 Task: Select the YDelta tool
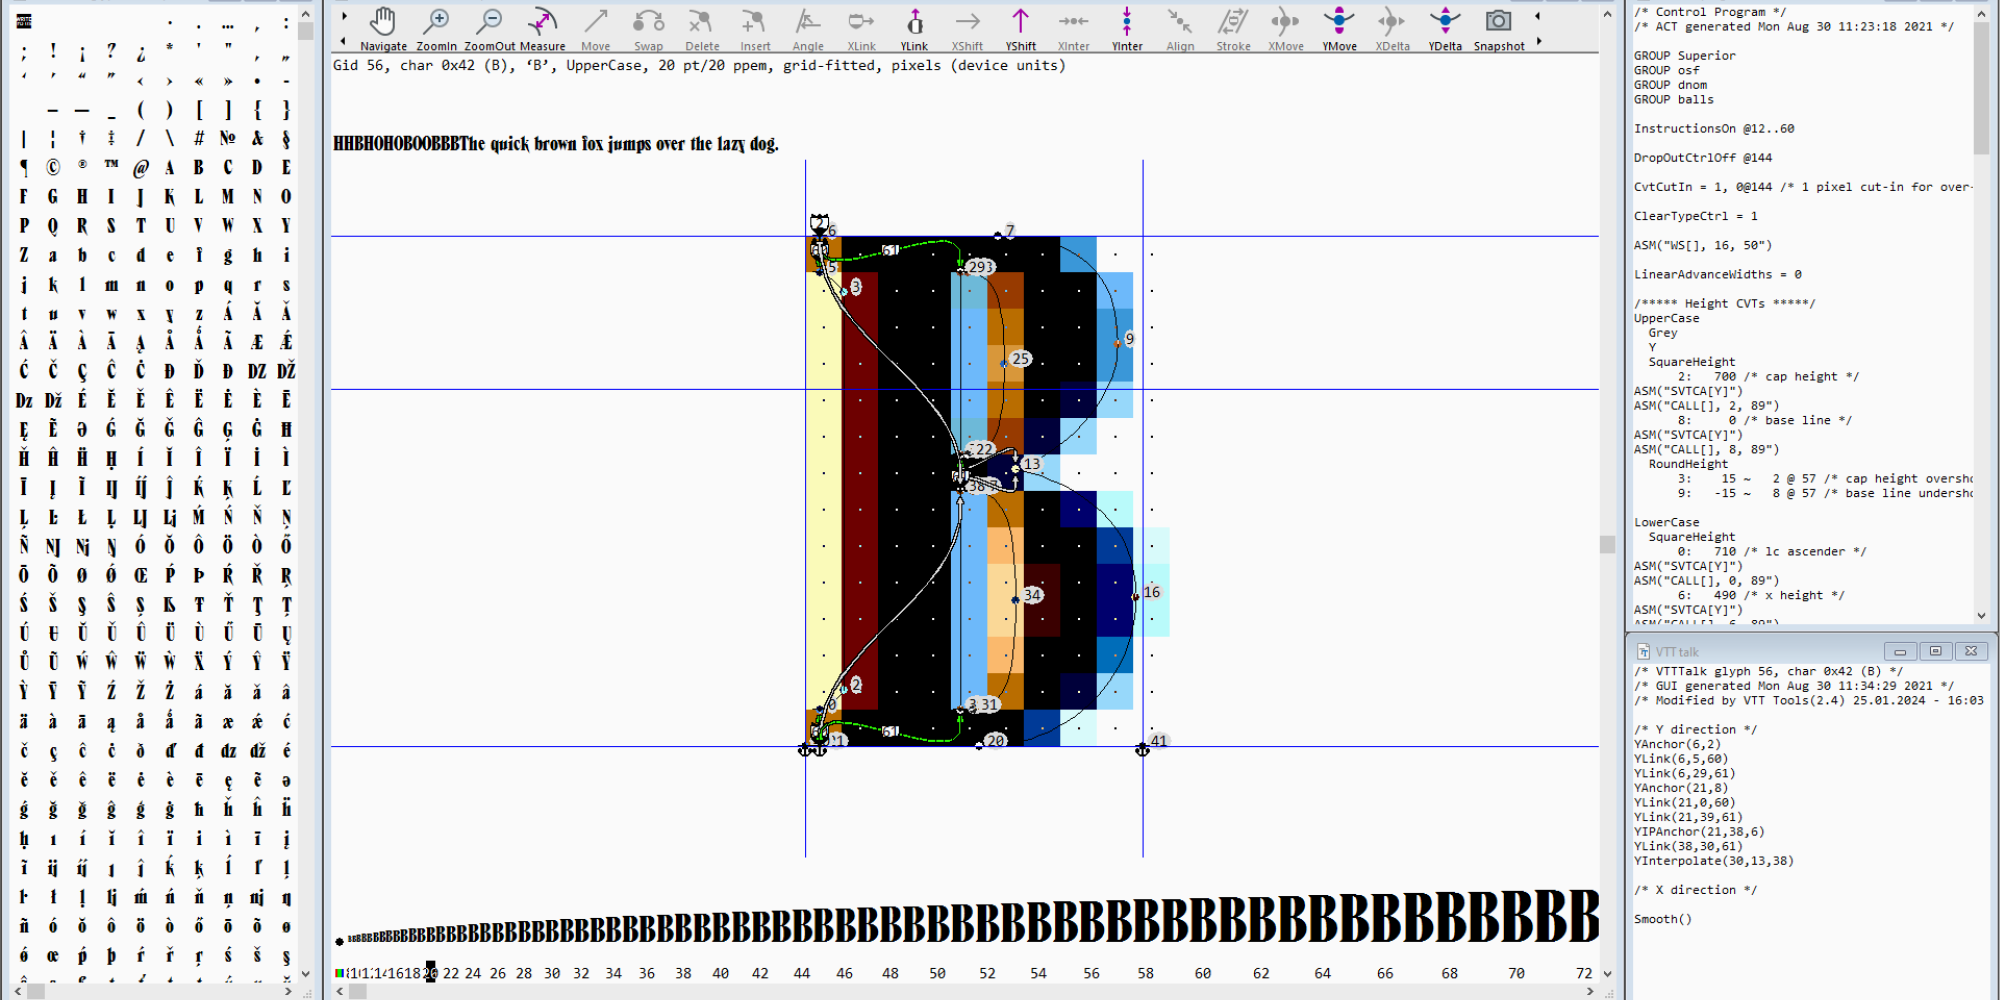click(1445, 29)
